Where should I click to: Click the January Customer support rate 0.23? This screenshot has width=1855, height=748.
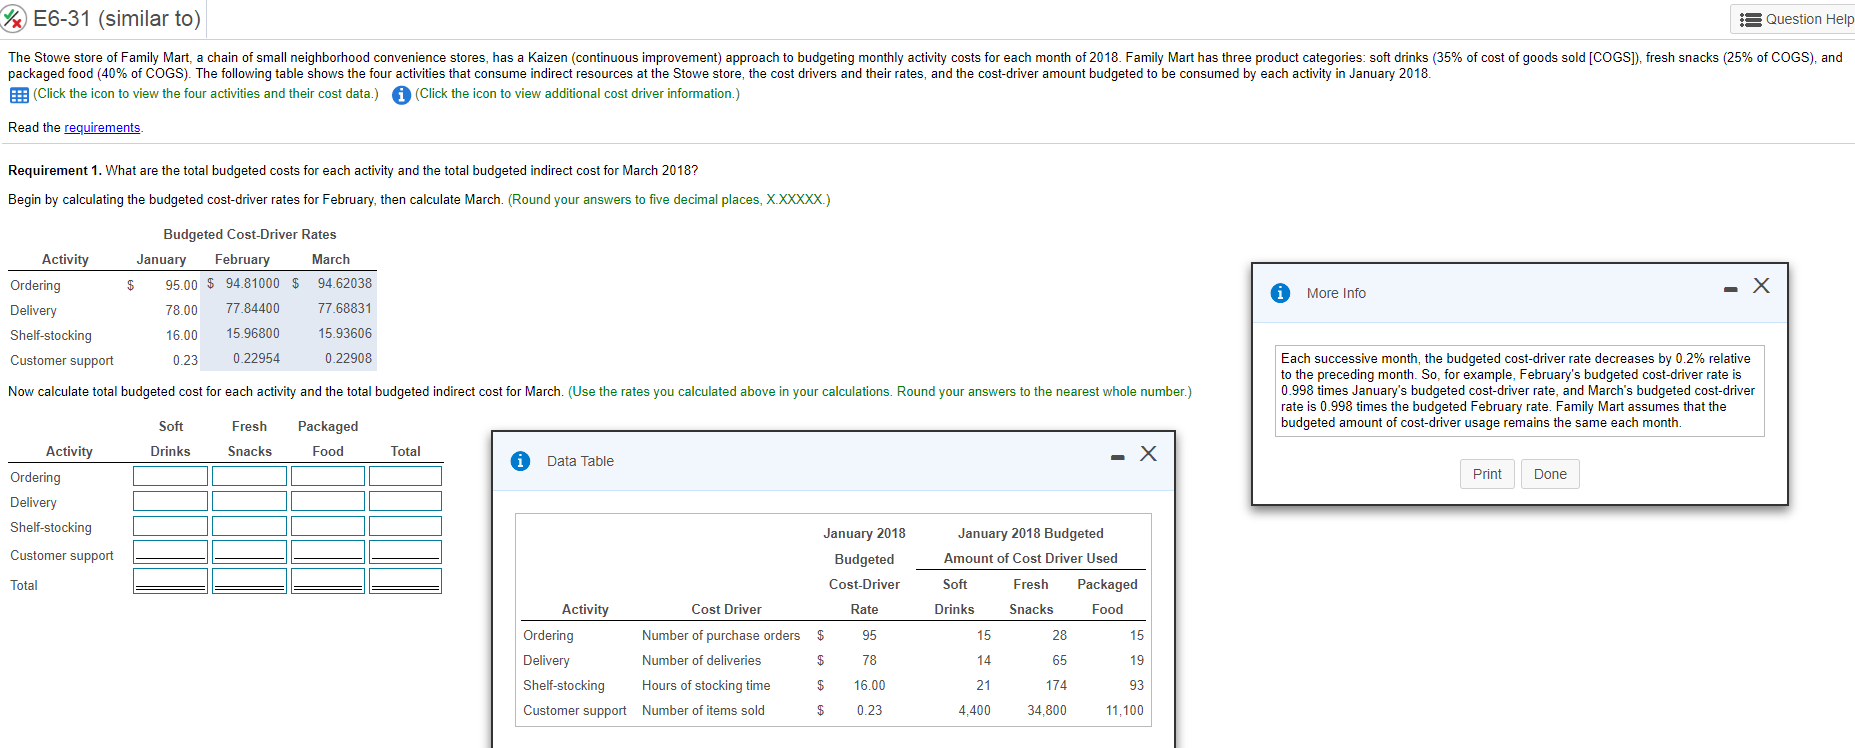click(185, 360)
